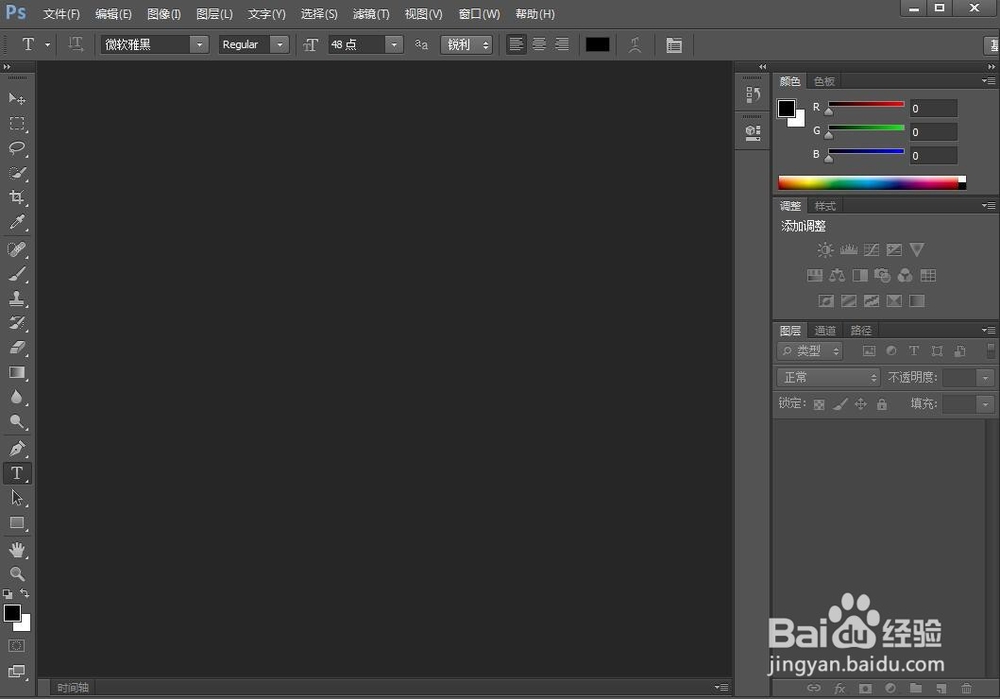Select the Lasso tool
The width and height of the screenshot is (1000, 699).
pyautogui.click(x=17, y=148)
